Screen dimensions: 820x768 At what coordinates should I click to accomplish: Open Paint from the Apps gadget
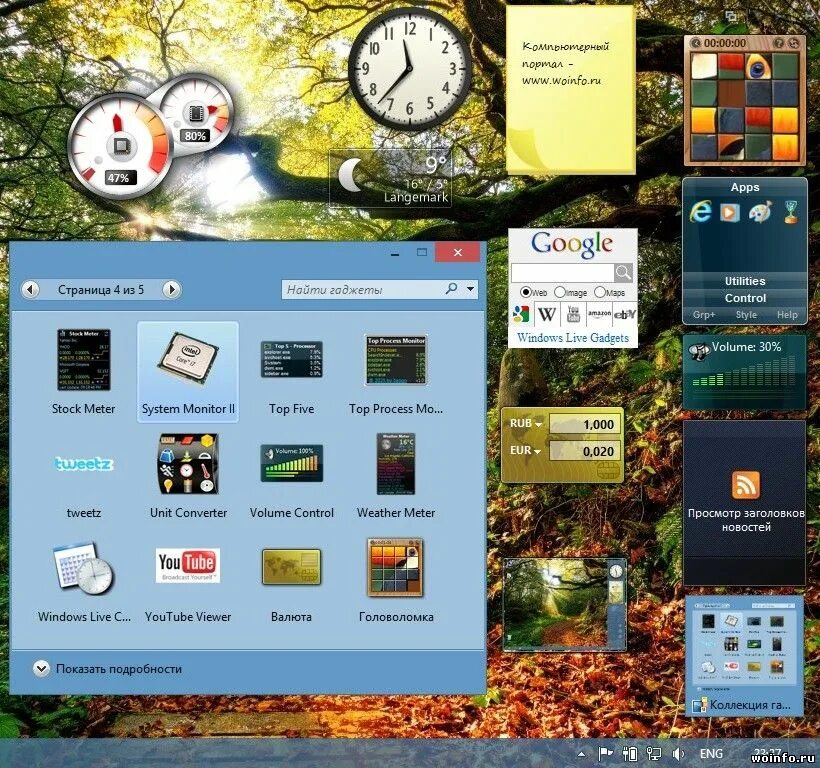click(759, 213)
